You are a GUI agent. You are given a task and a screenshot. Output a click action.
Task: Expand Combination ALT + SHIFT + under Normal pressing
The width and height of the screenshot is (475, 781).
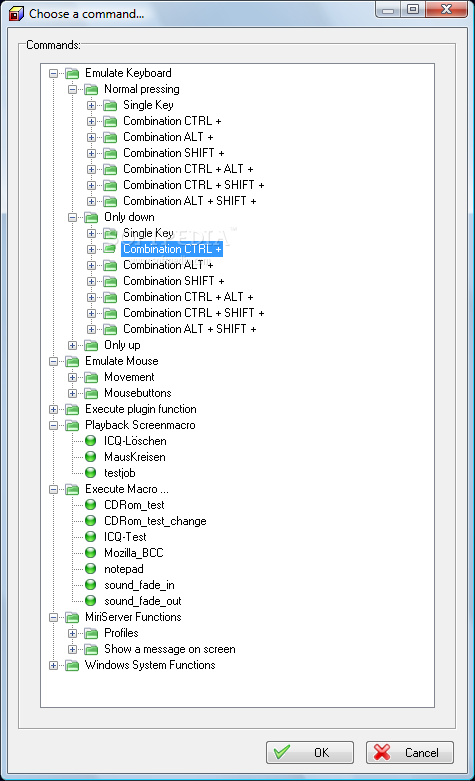coord(91,202)
